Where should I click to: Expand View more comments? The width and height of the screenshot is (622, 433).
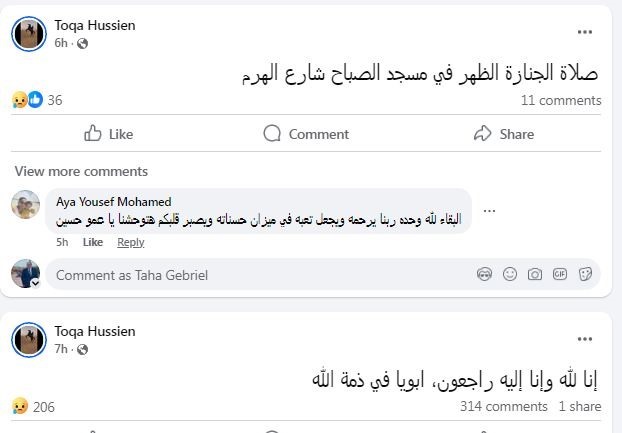point(81,171)
